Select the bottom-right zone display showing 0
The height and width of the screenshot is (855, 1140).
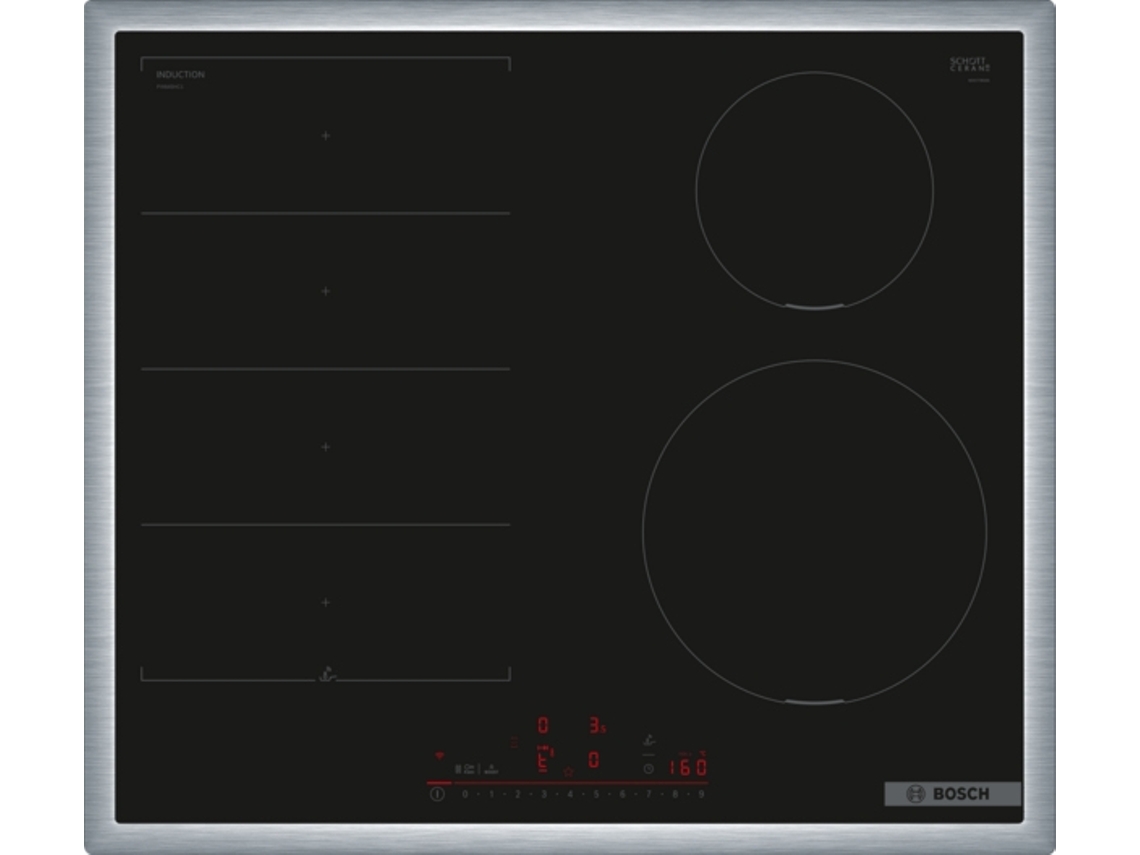tap(594, 760)
